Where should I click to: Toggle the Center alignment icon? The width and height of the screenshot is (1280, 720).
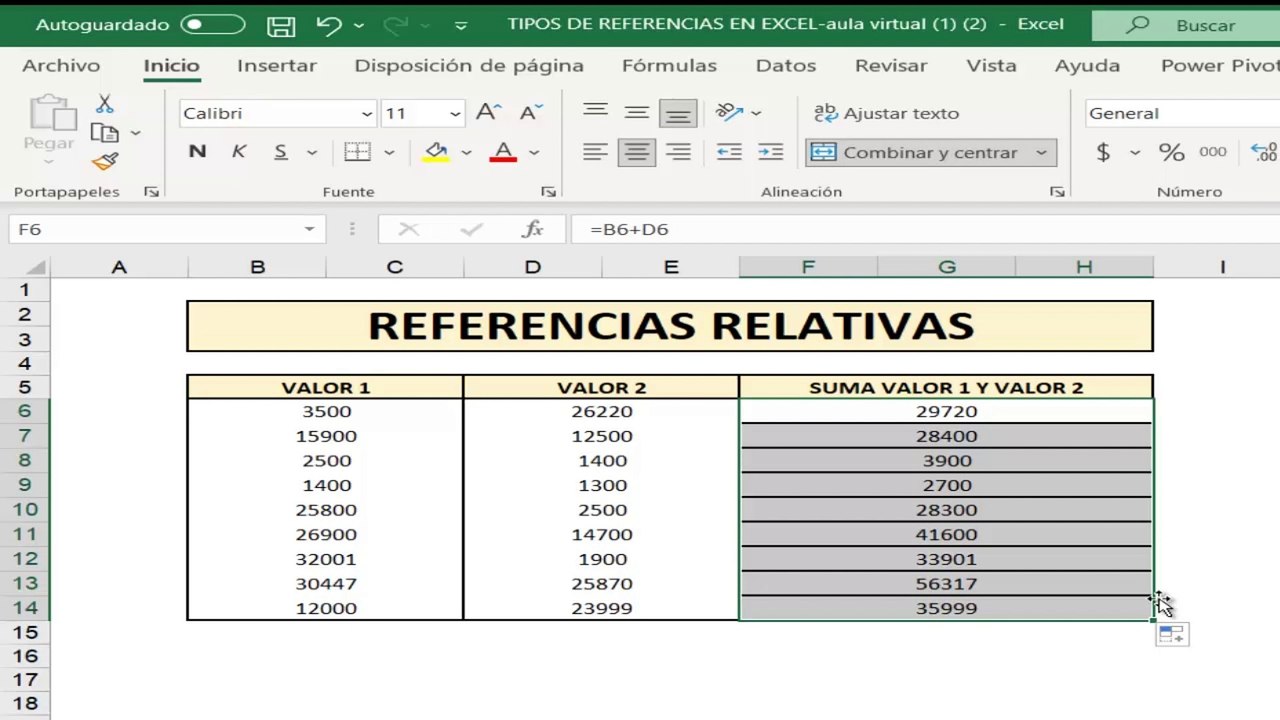[x=636, y=152]
